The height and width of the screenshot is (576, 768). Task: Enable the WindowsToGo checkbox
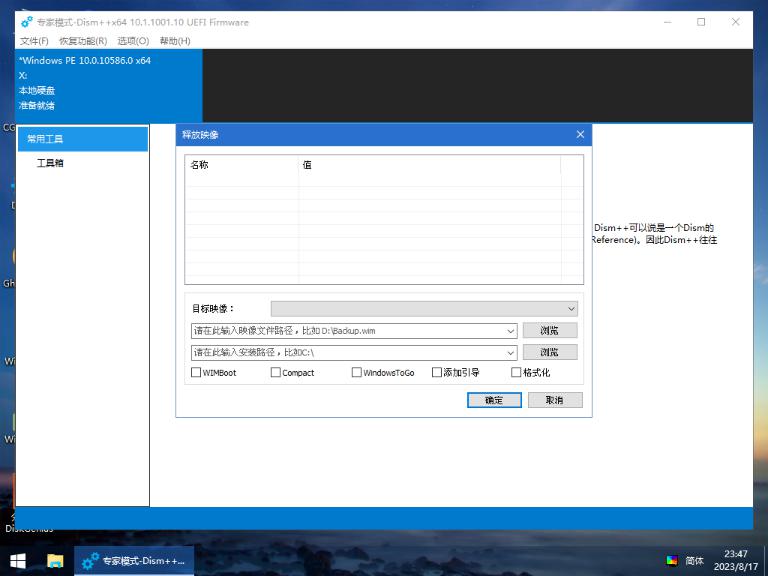[x=357, y=372]
